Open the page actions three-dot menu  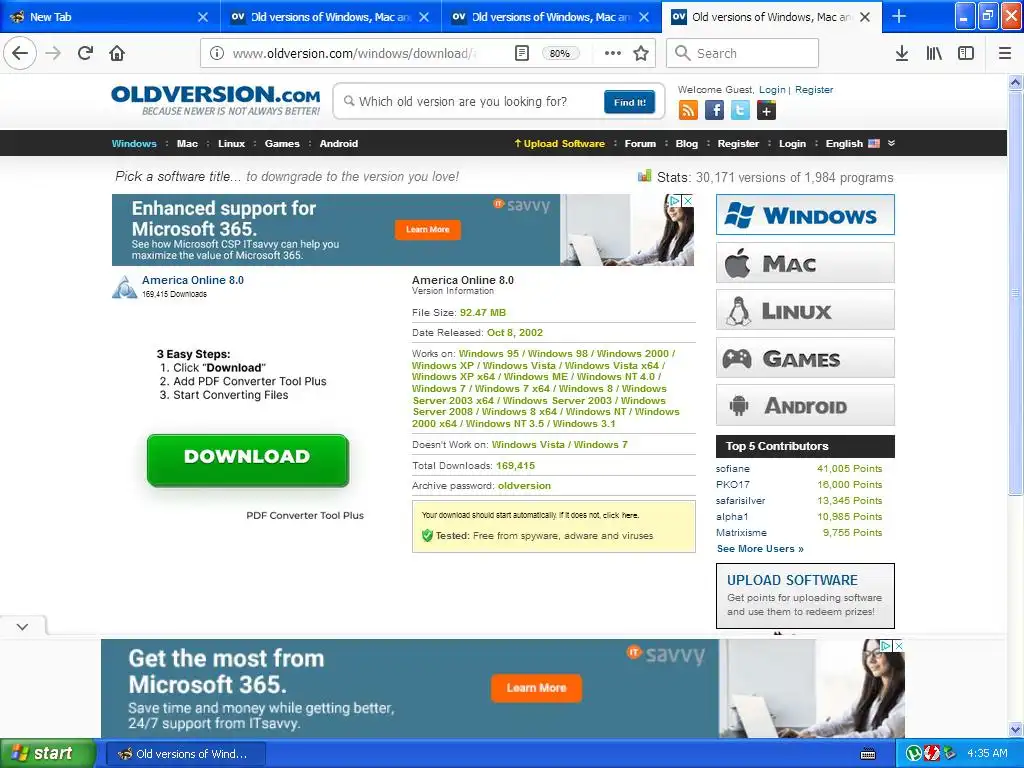[x=613, y=53]
